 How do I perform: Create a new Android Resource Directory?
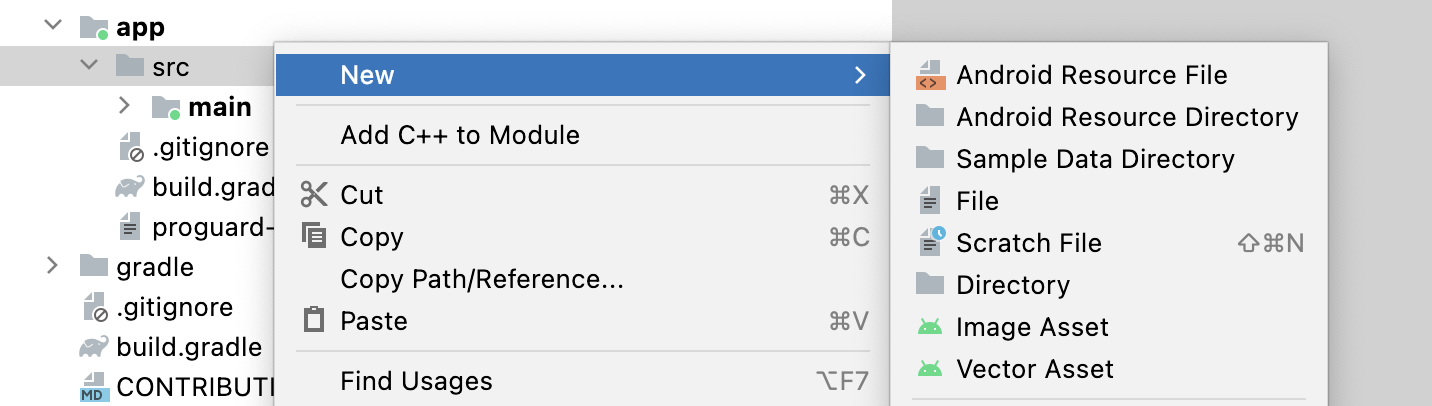point(1127,117)
